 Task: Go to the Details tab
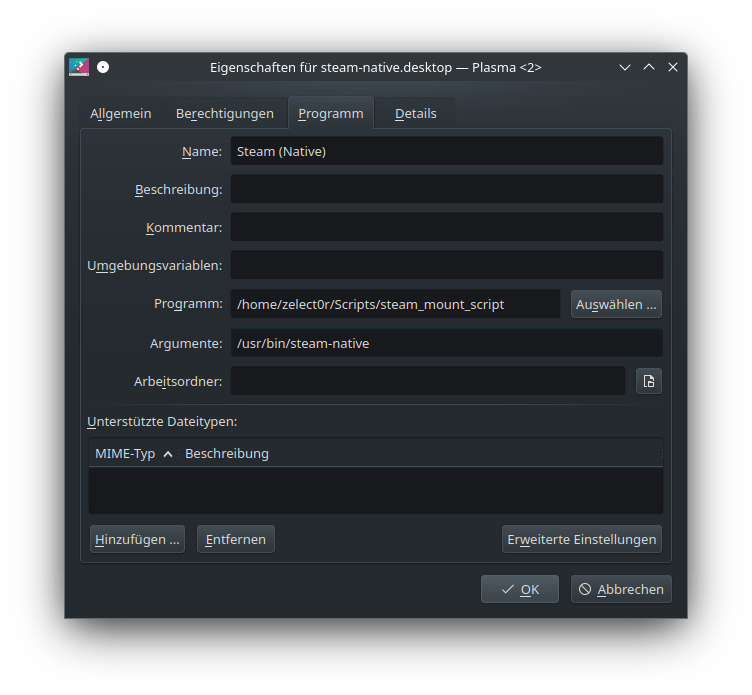click(x=416, y=114)
